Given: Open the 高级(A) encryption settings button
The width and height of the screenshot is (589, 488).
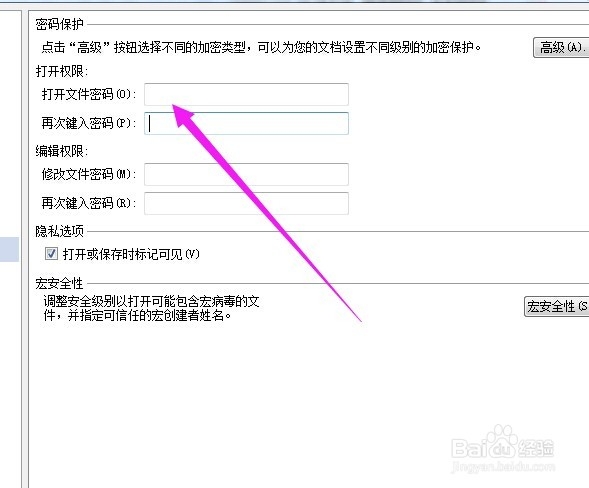Looking at the screenshot, I should point(561,47).
